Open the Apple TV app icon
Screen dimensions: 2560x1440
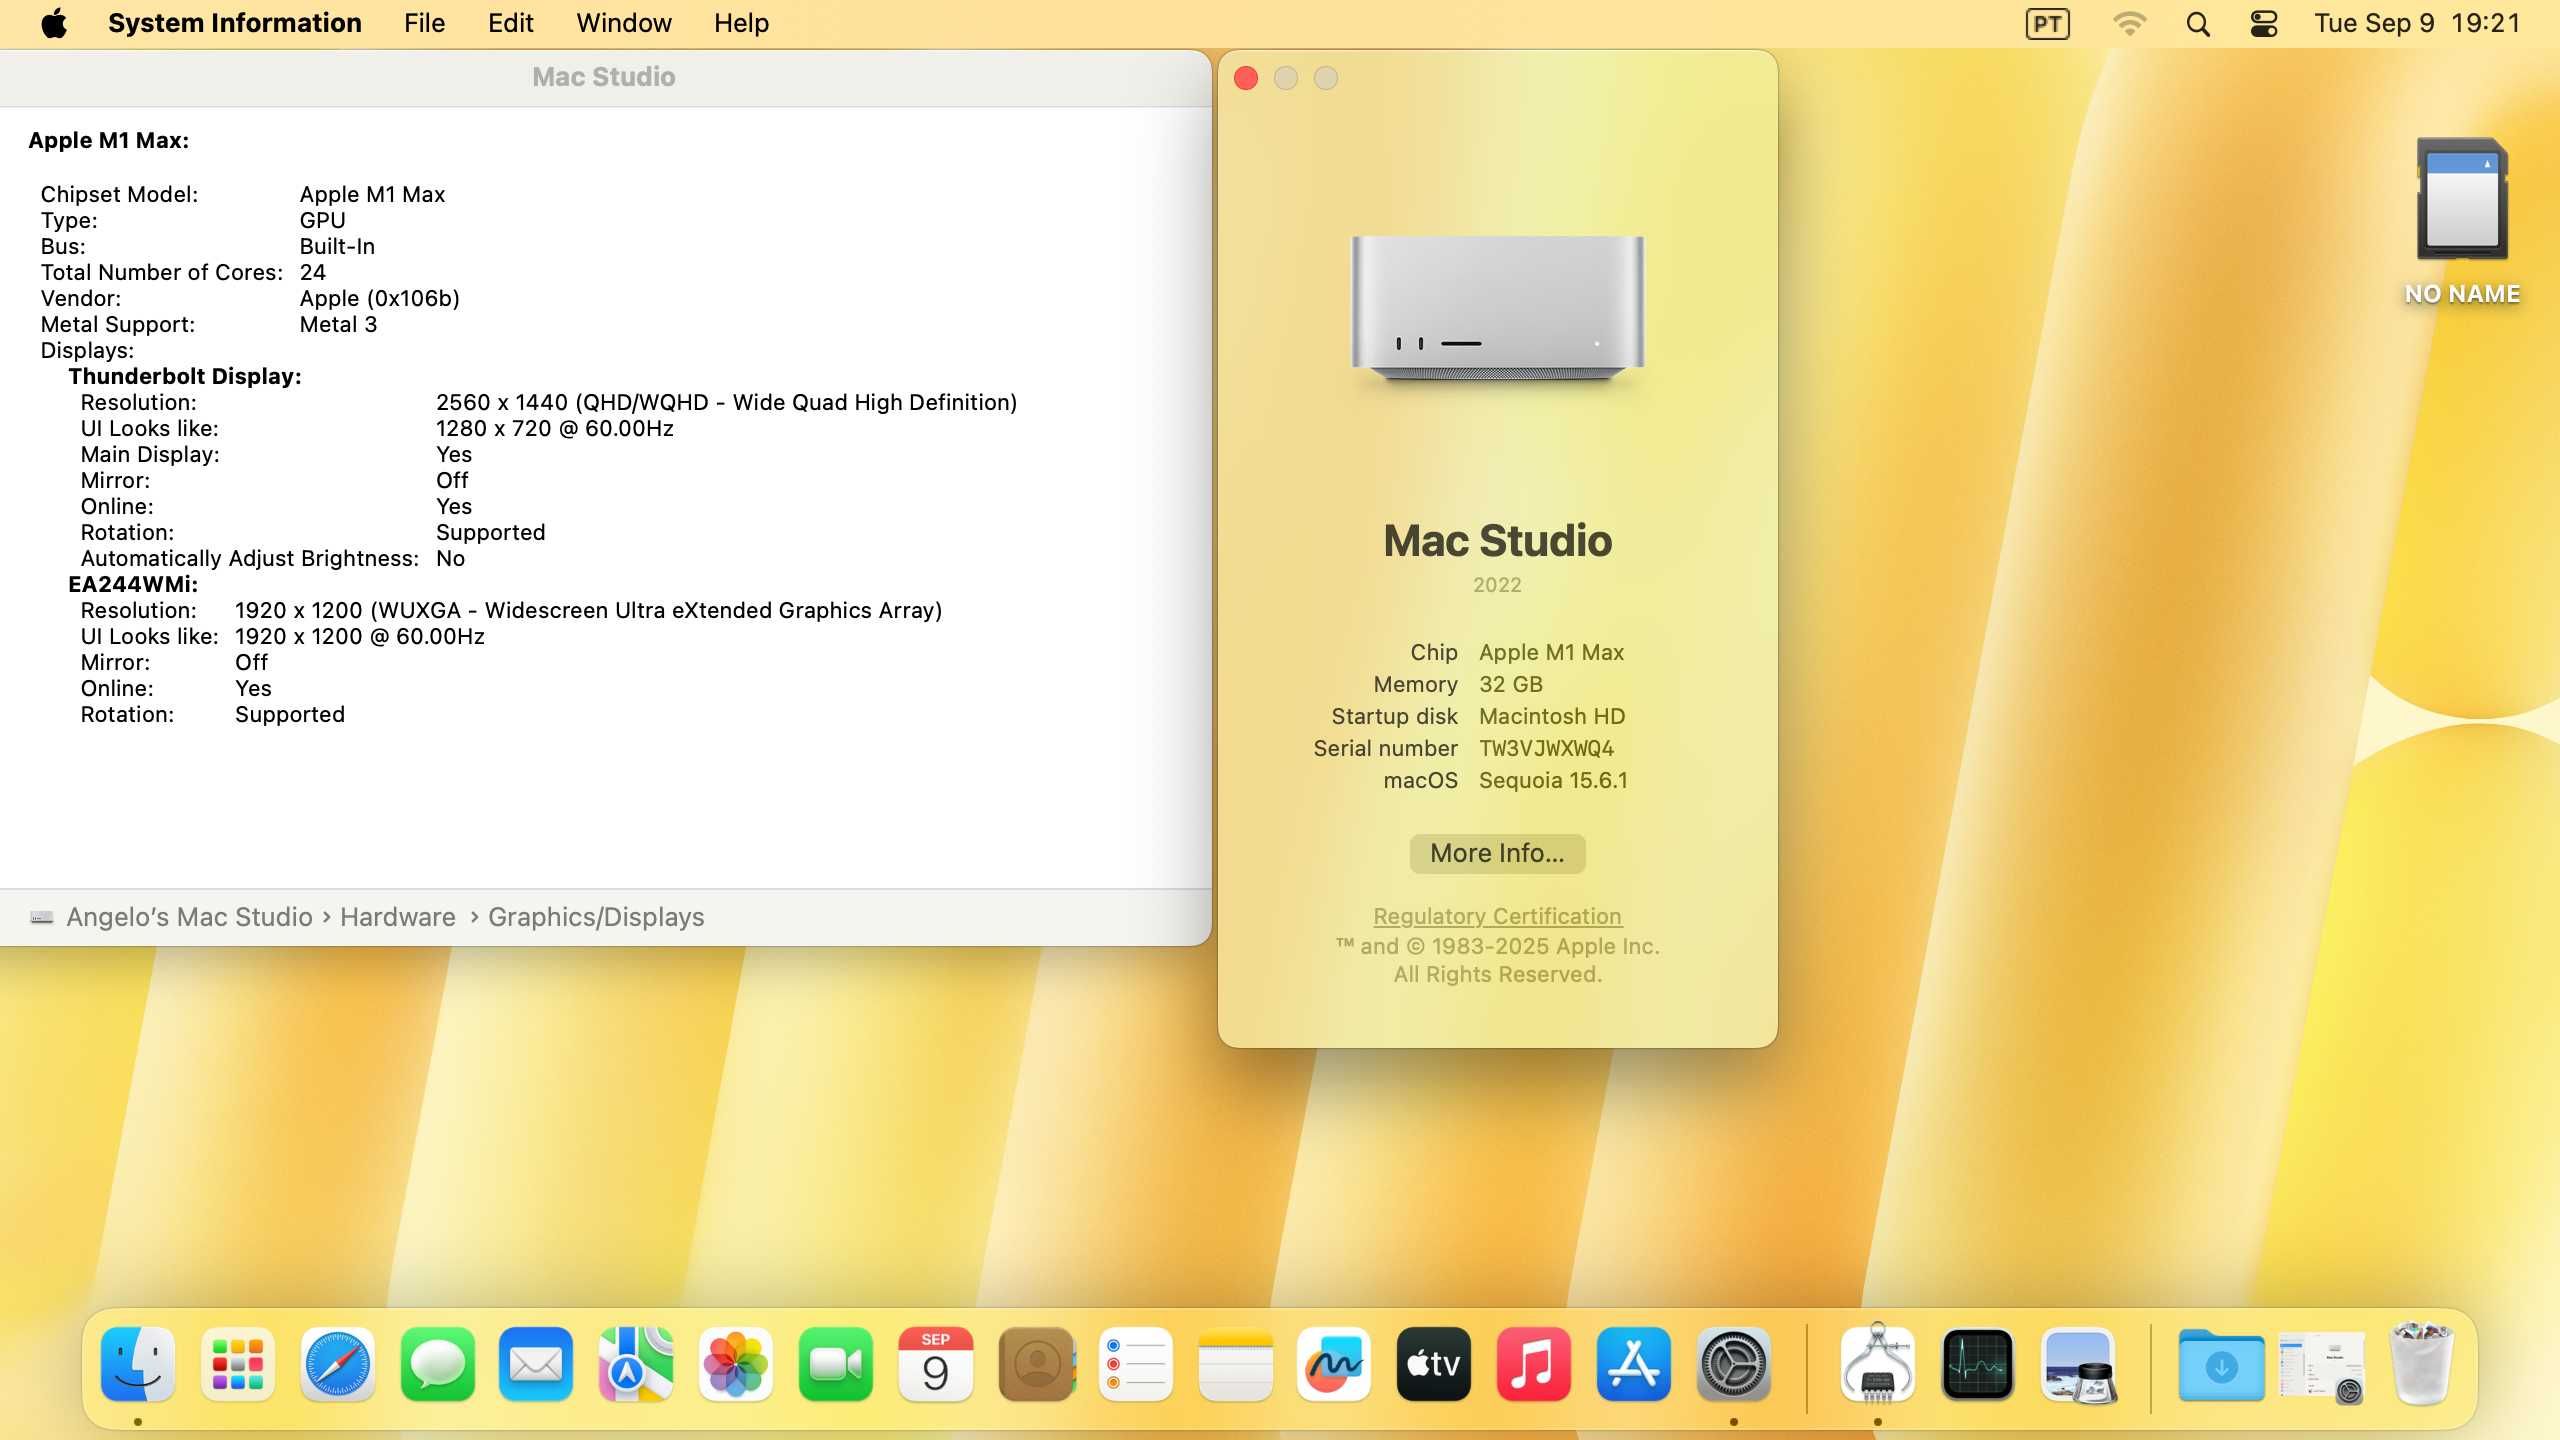click(x=1434, y=1365)
